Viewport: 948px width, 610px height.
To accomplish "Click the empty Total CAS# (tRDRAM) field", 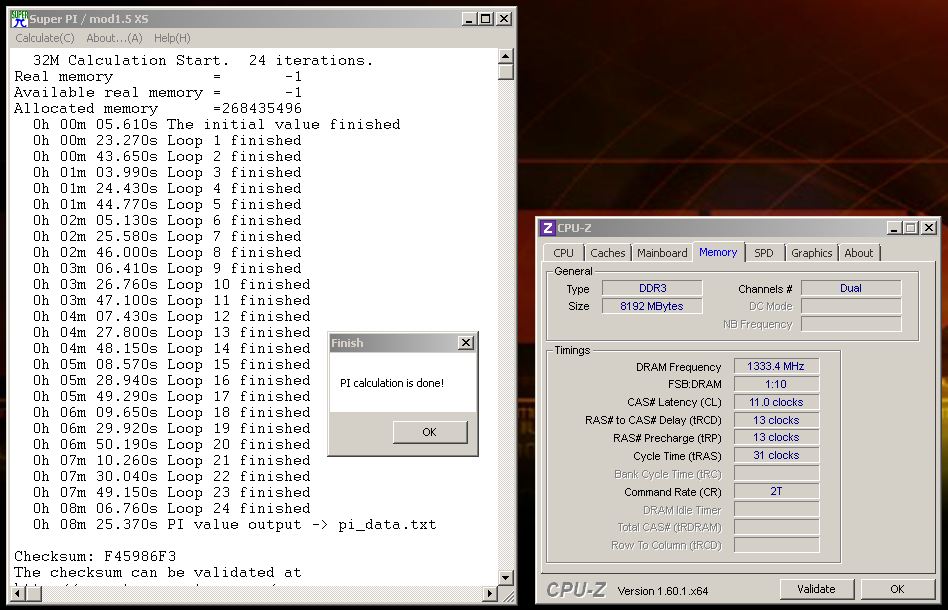I will point(776,527).
